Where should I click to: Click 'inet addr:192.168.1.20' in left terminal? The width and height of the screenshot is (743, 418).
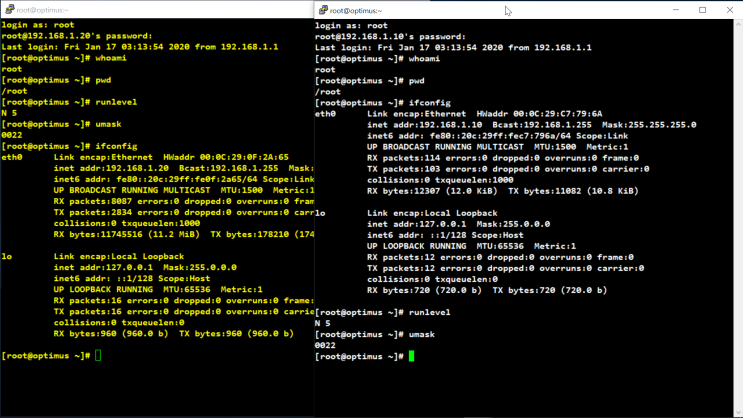[111, 168]
